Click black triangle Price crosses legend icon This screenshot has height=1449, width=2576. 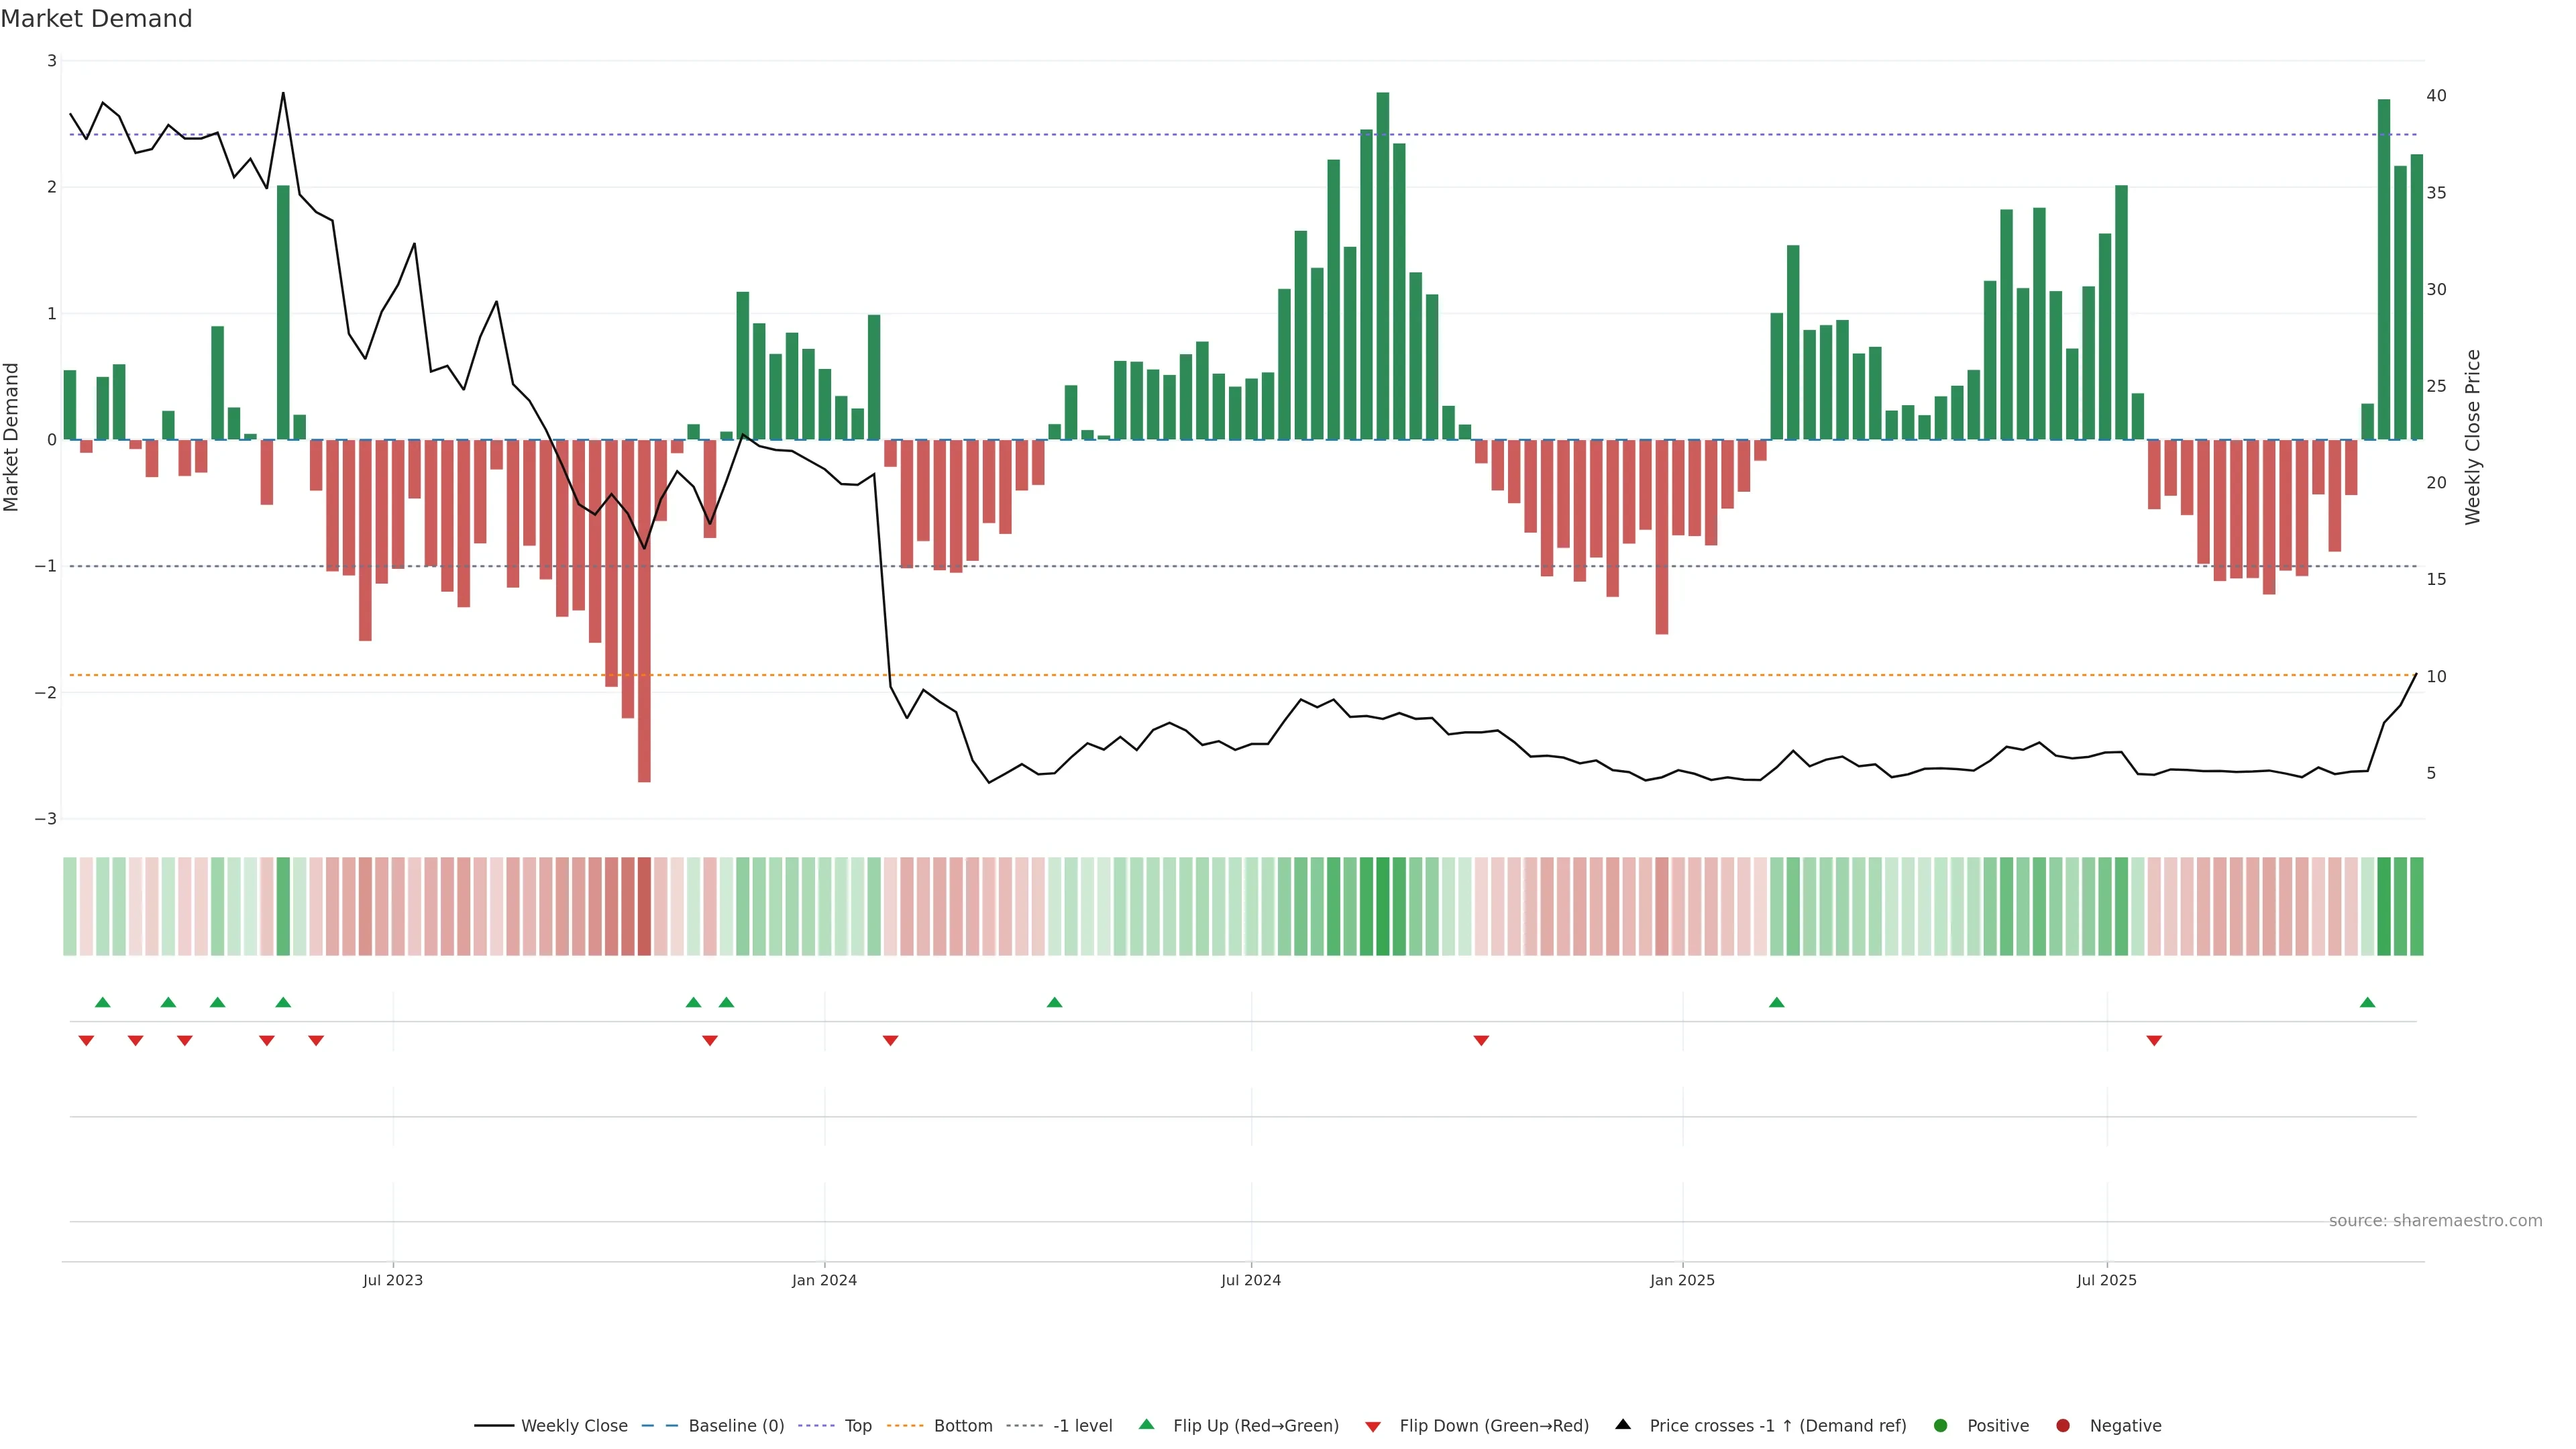pyautogui.click(x=1623, y=1424)
